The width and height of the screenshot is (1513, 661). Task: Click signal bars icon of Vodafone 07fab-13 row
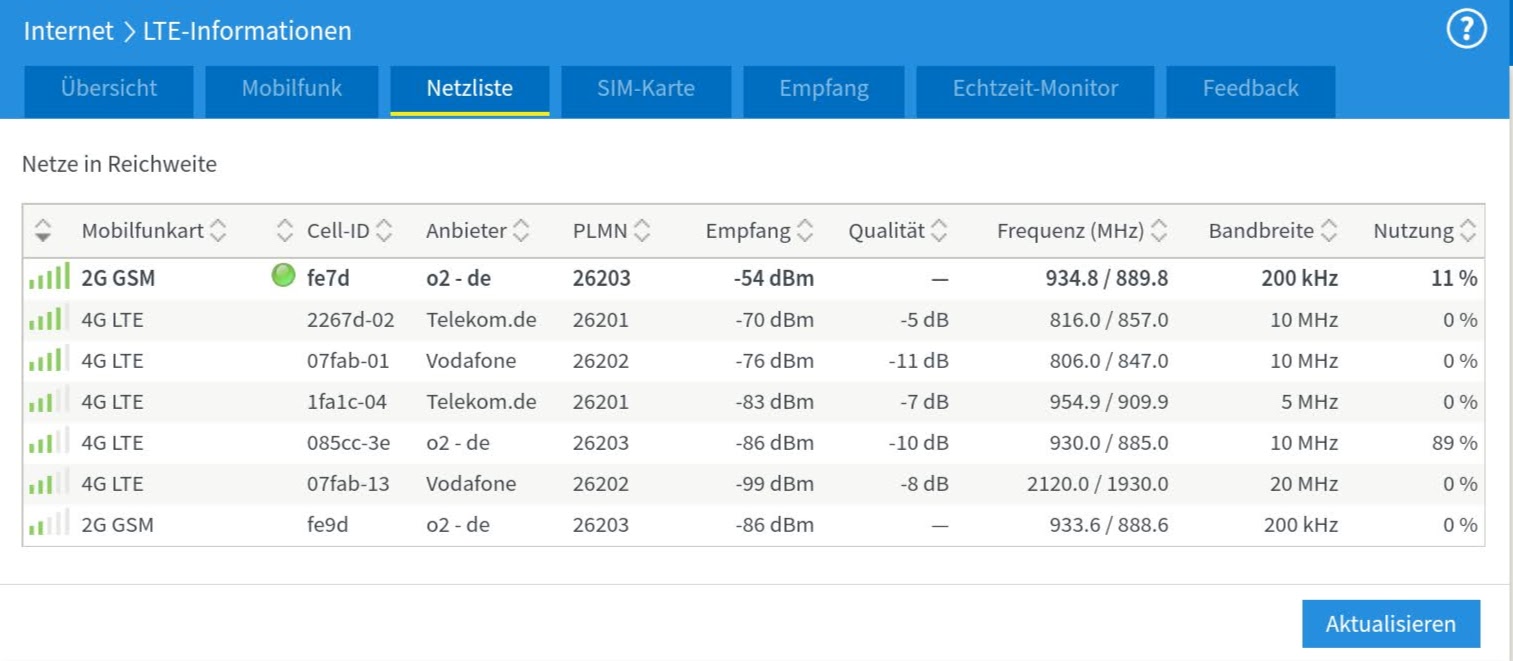pos(49,484)
